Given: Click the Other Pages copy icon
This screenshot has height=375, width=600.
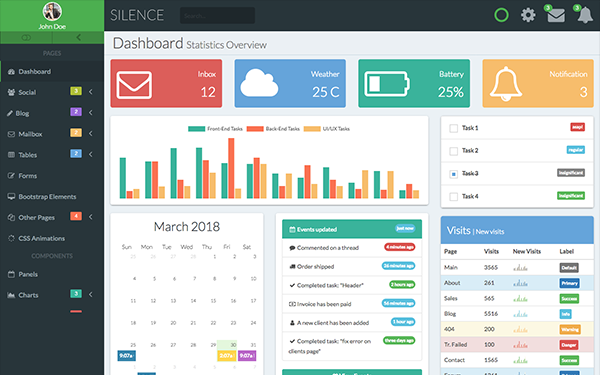Looking at the screenshot, I should pyautogui.click(x=11, y=217).
